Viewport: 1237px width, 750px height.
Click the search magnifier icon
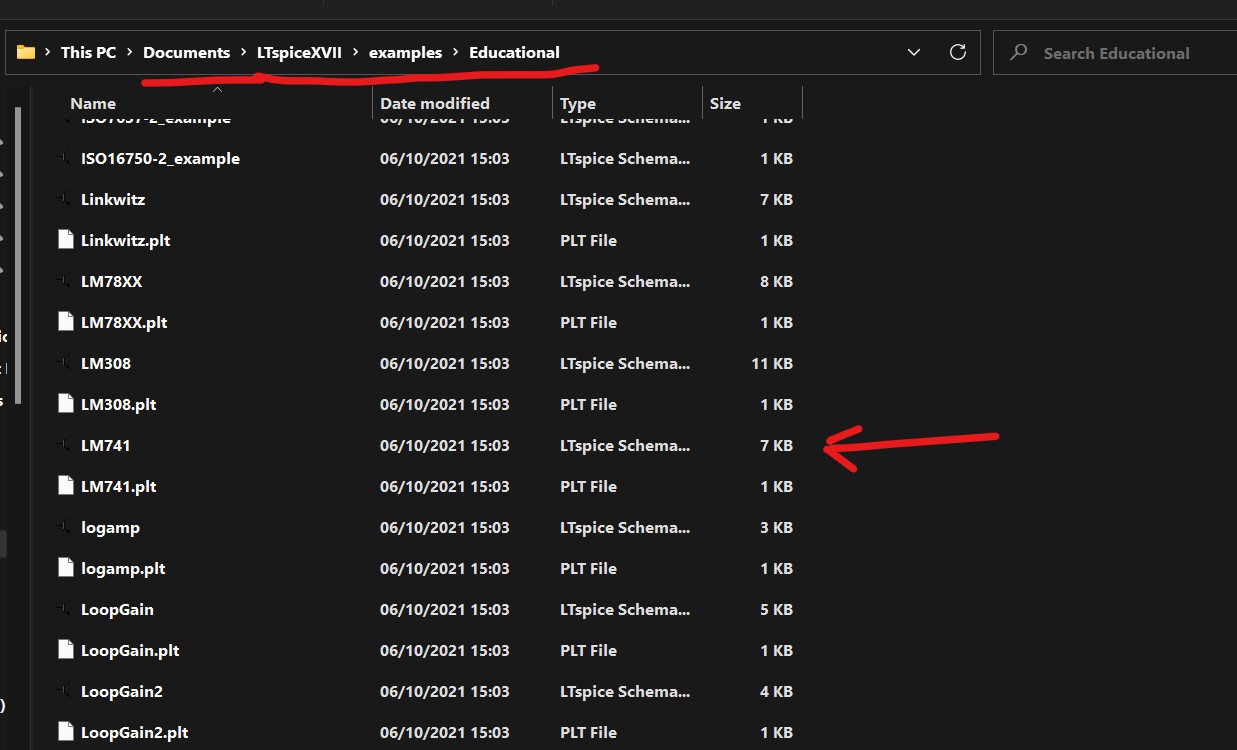pos(1018,53)
